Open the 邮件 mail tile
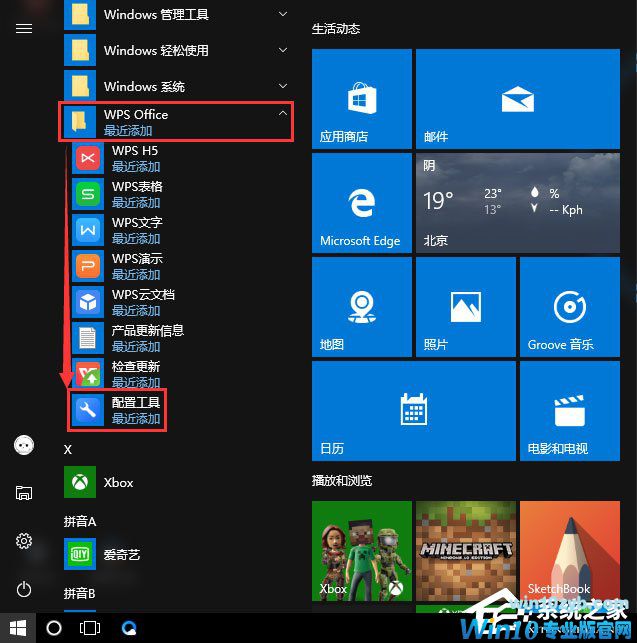Viewport: 637px width, 643px height. point(518,99)
